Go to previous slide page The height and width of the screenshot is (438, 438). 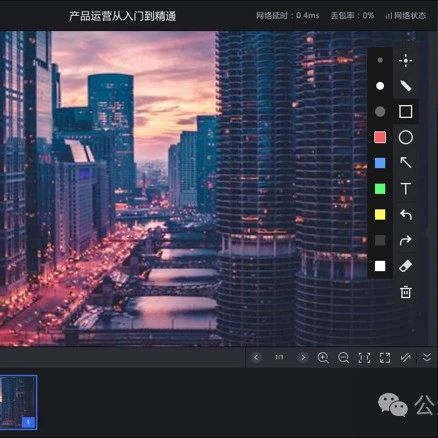(x=256, y=358)
